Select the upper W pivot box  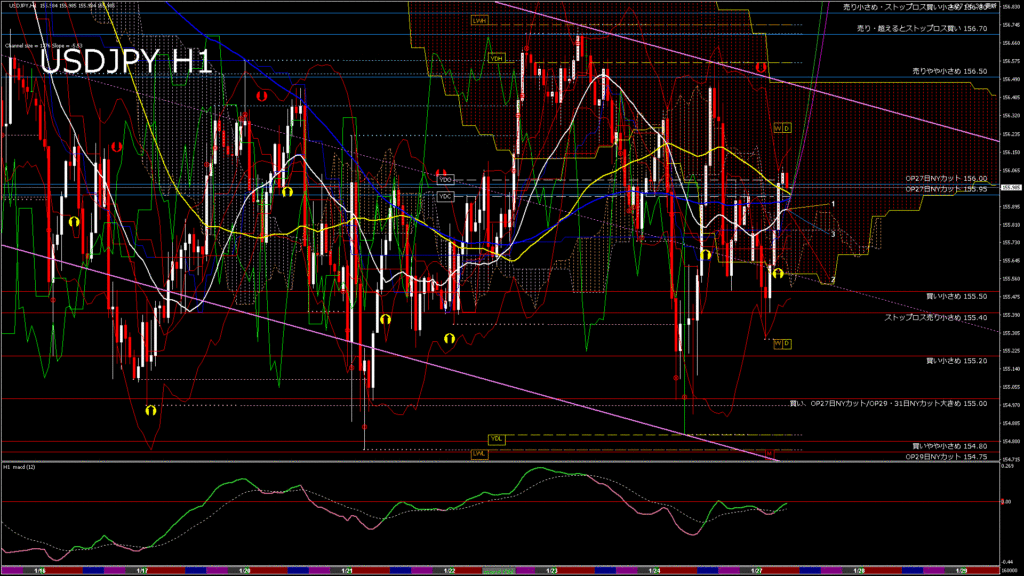776,129
